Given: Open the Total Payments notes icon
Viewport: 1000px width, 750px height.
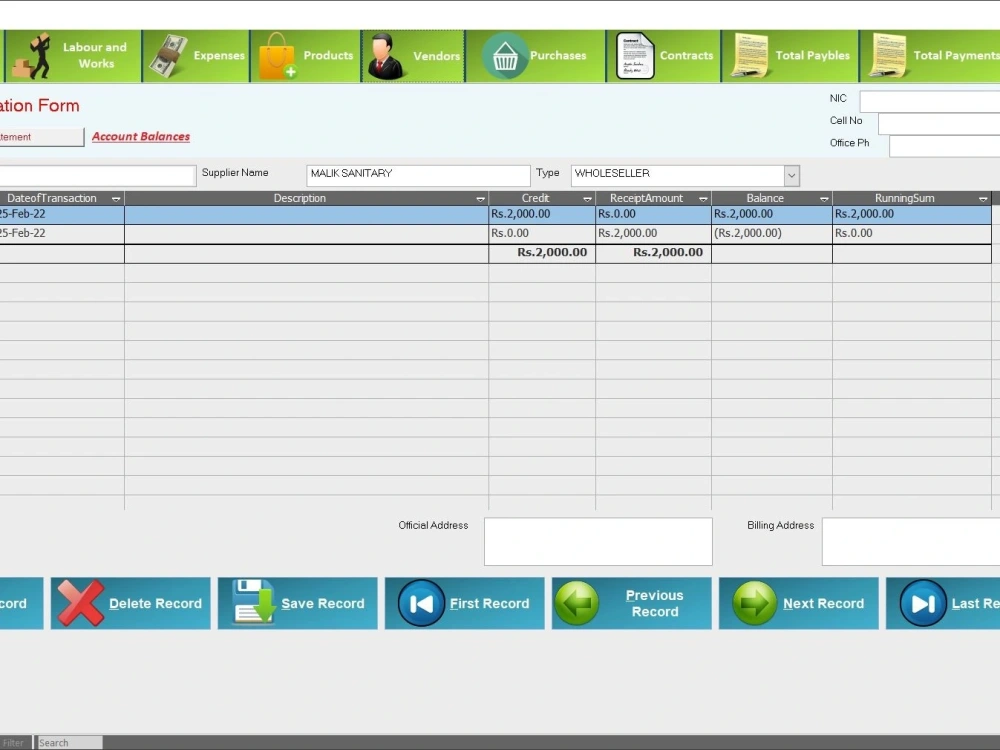Looking at the screenshot, I should point(887,56).
